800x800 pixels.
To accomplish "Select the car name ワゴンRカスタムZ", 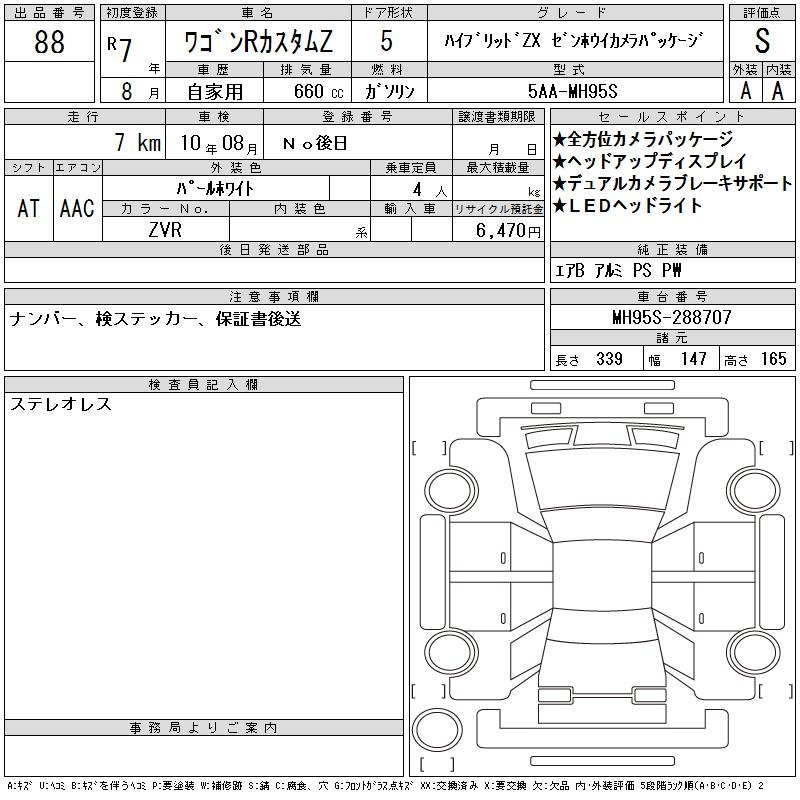I will pos(258,42).
